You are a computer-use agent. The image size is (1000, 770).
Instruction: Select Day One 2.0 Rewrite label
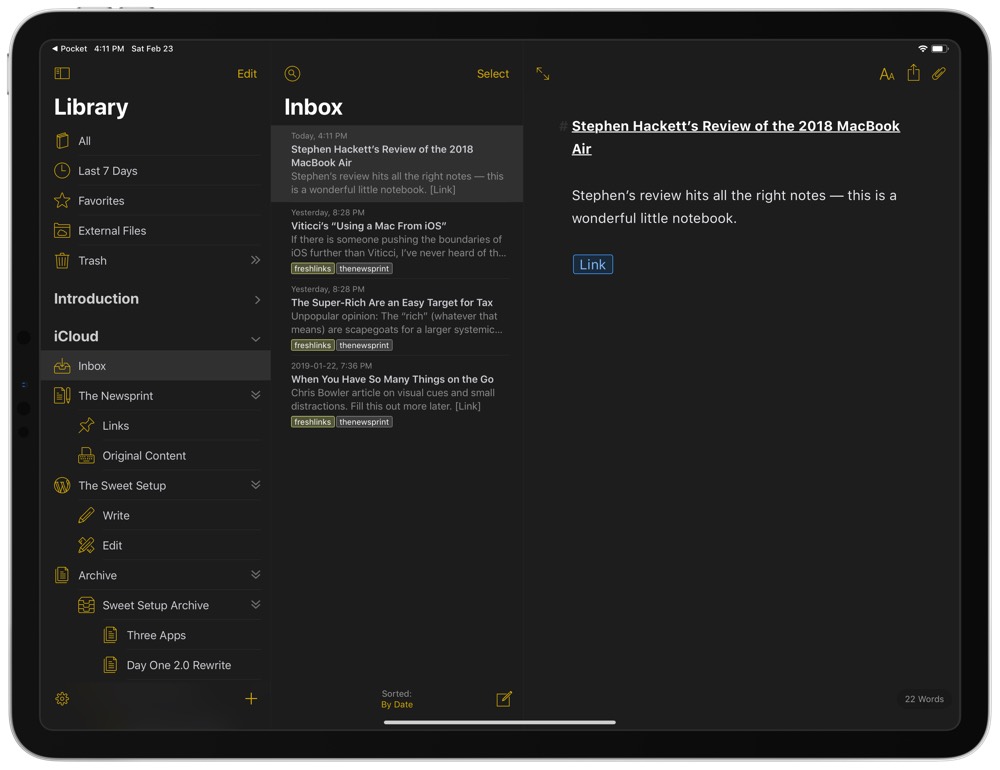pyautogui.click(x=179, y=665)
